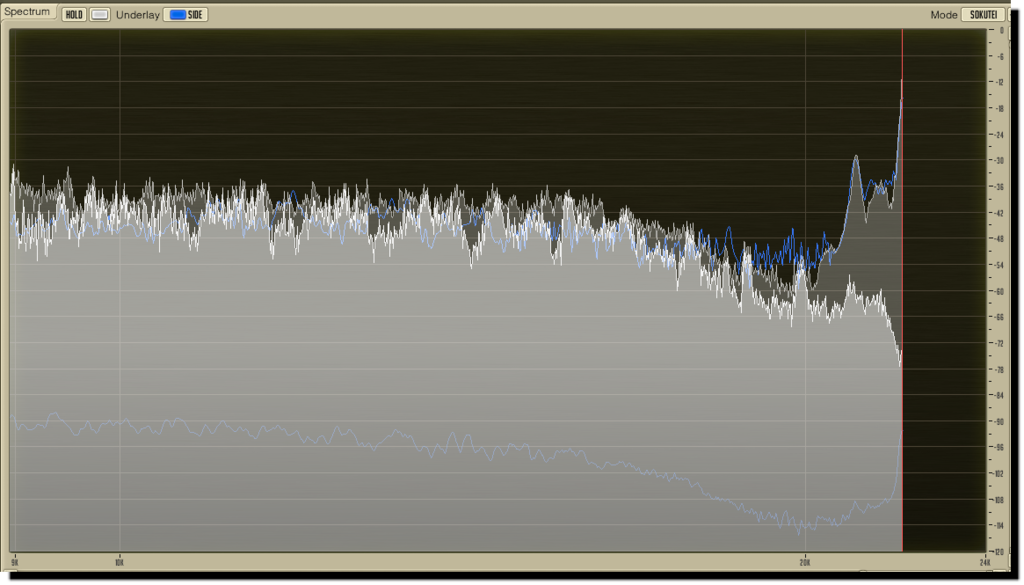1024x585 pixels.
Task: Select the red vertical frequency marker line
Action: pyautogui.click(x=903, y=291)
